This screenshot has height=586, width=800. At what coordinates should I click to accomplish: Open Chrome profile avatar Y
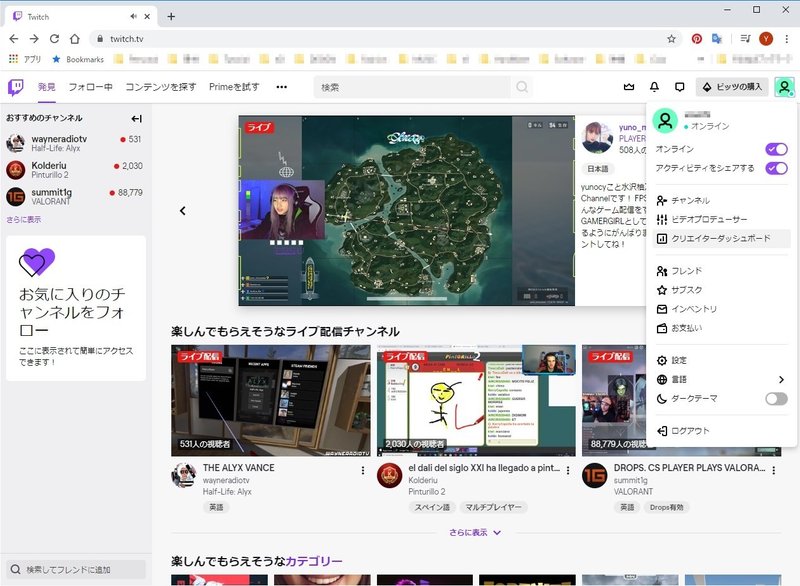coord(766,39)
